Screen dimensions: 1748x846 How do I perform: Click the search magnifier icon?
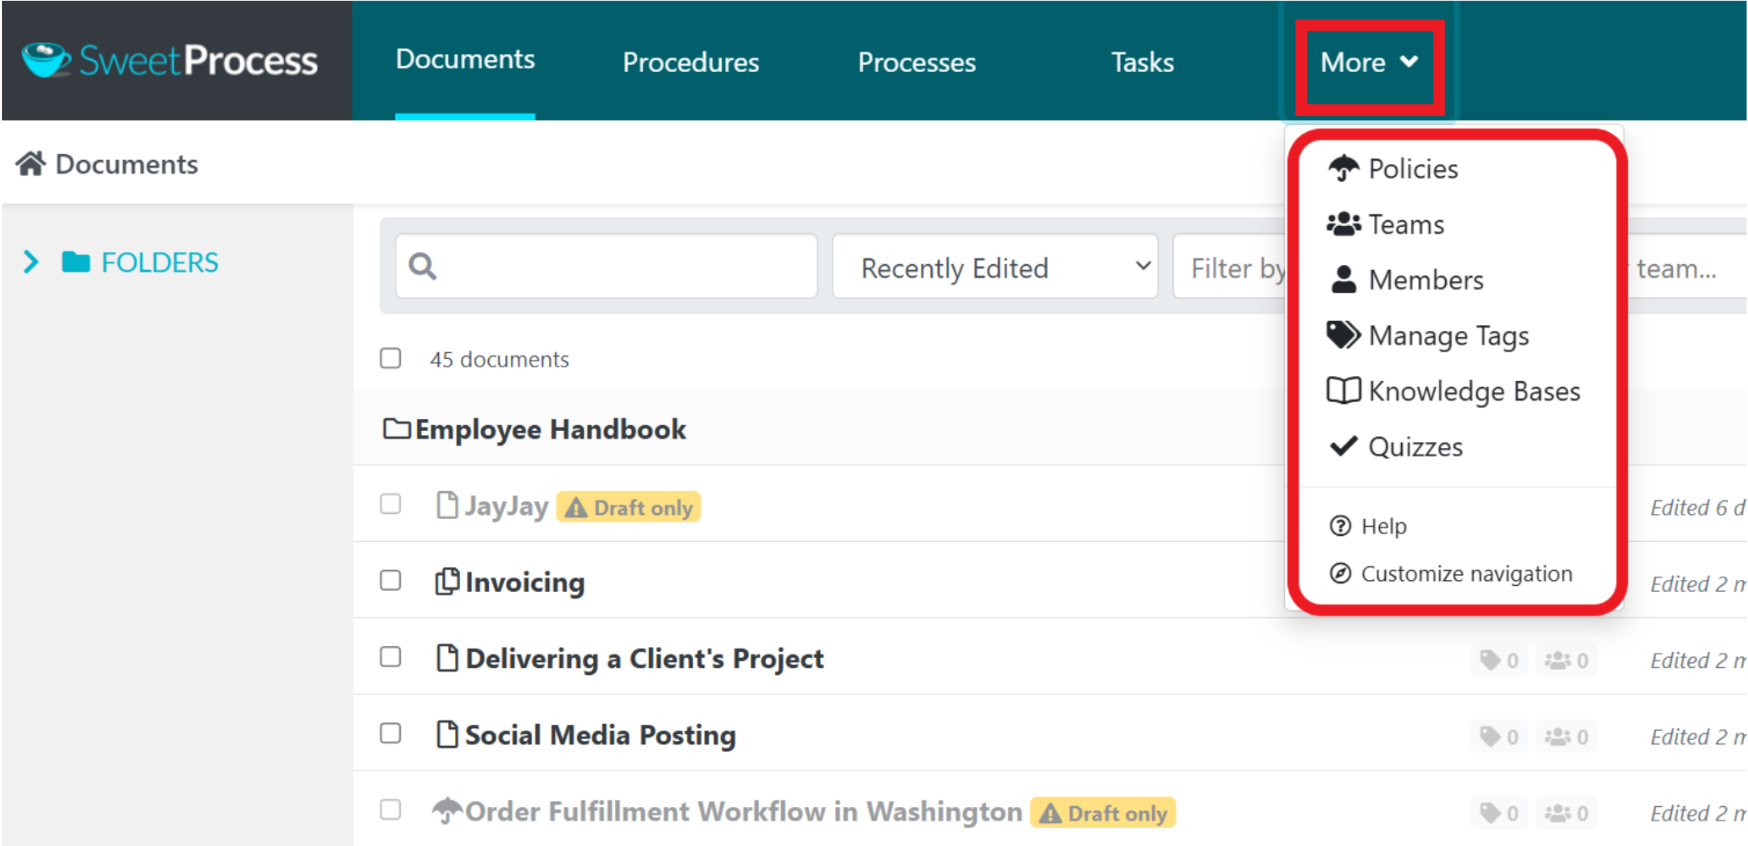click(x=423, y=266)
